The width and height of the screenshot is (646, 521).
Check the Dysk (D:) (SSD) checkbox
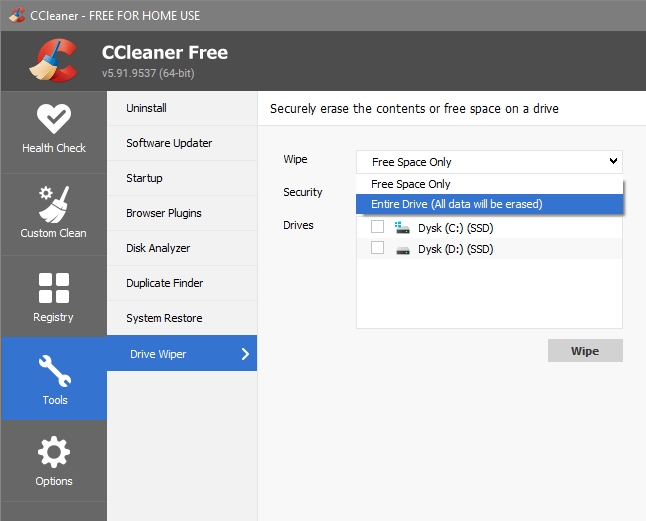point(377,248)
